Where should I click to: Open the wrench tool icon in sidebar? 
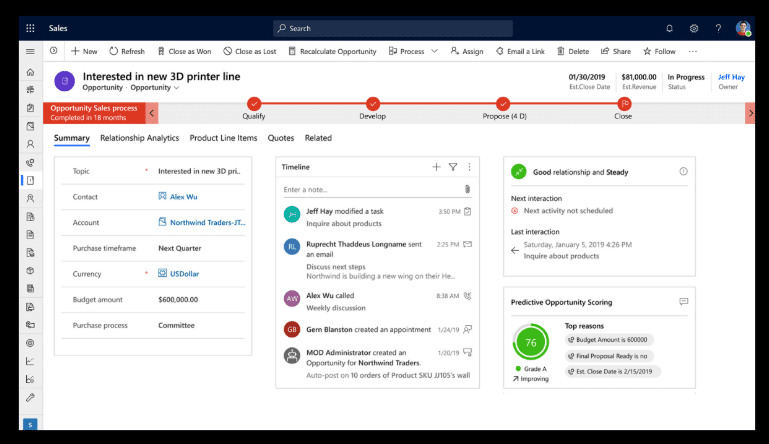tap(30, 397)
